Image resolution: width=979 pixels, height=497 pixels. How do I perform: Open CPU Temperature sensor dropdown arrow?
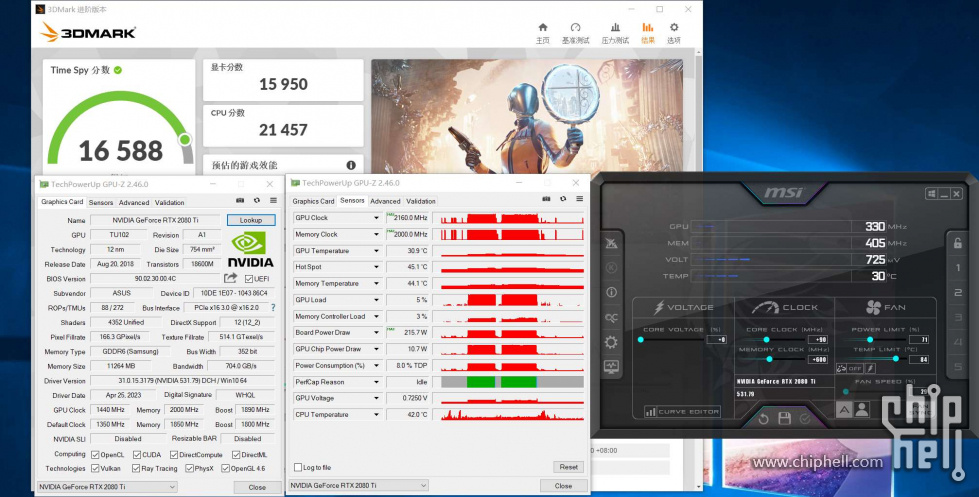tap(376, 415)
